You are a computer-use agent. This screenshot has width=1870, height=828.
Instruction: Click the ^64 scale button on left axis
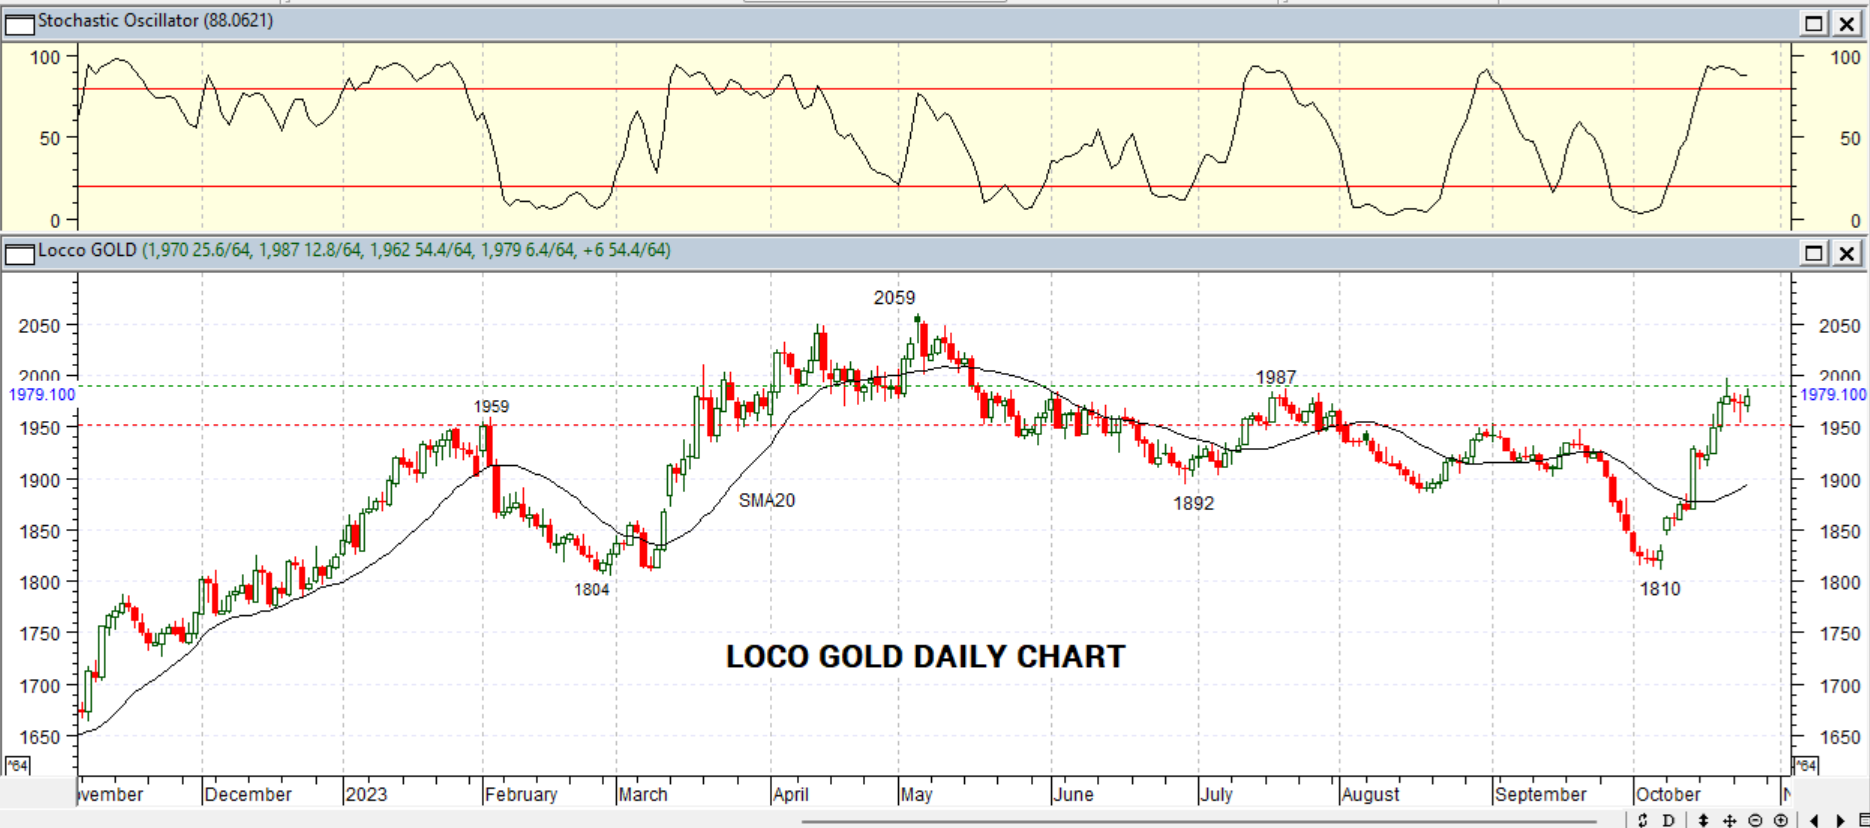17,766
